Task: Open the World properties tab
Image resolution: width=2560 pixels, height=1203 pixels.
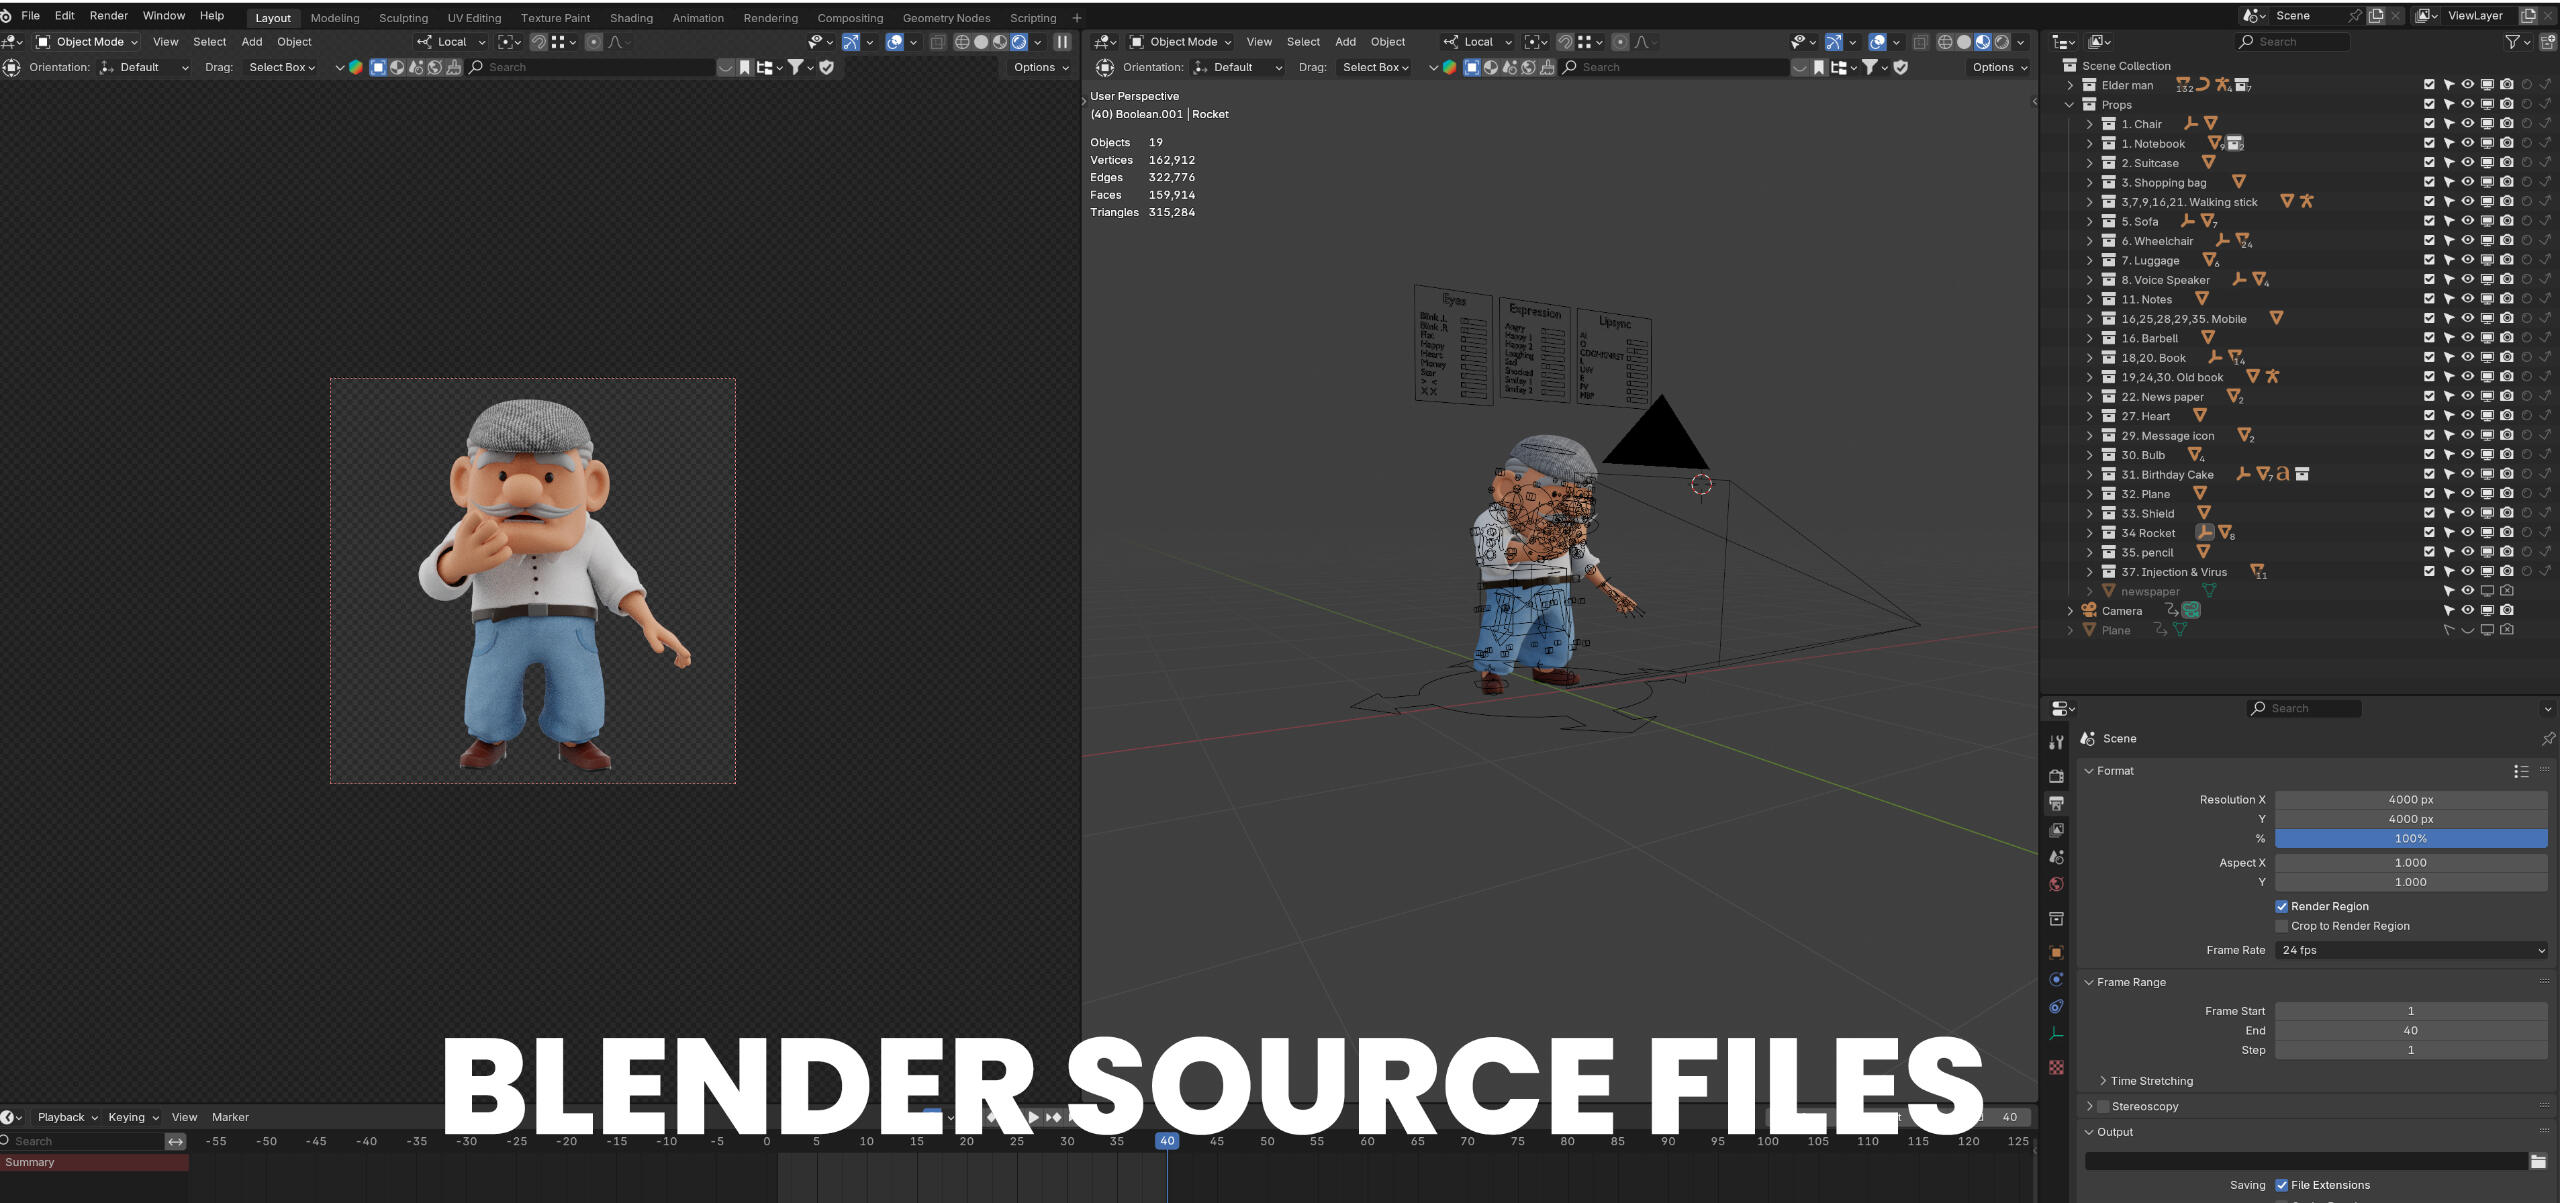Action: pos(2056,885)
